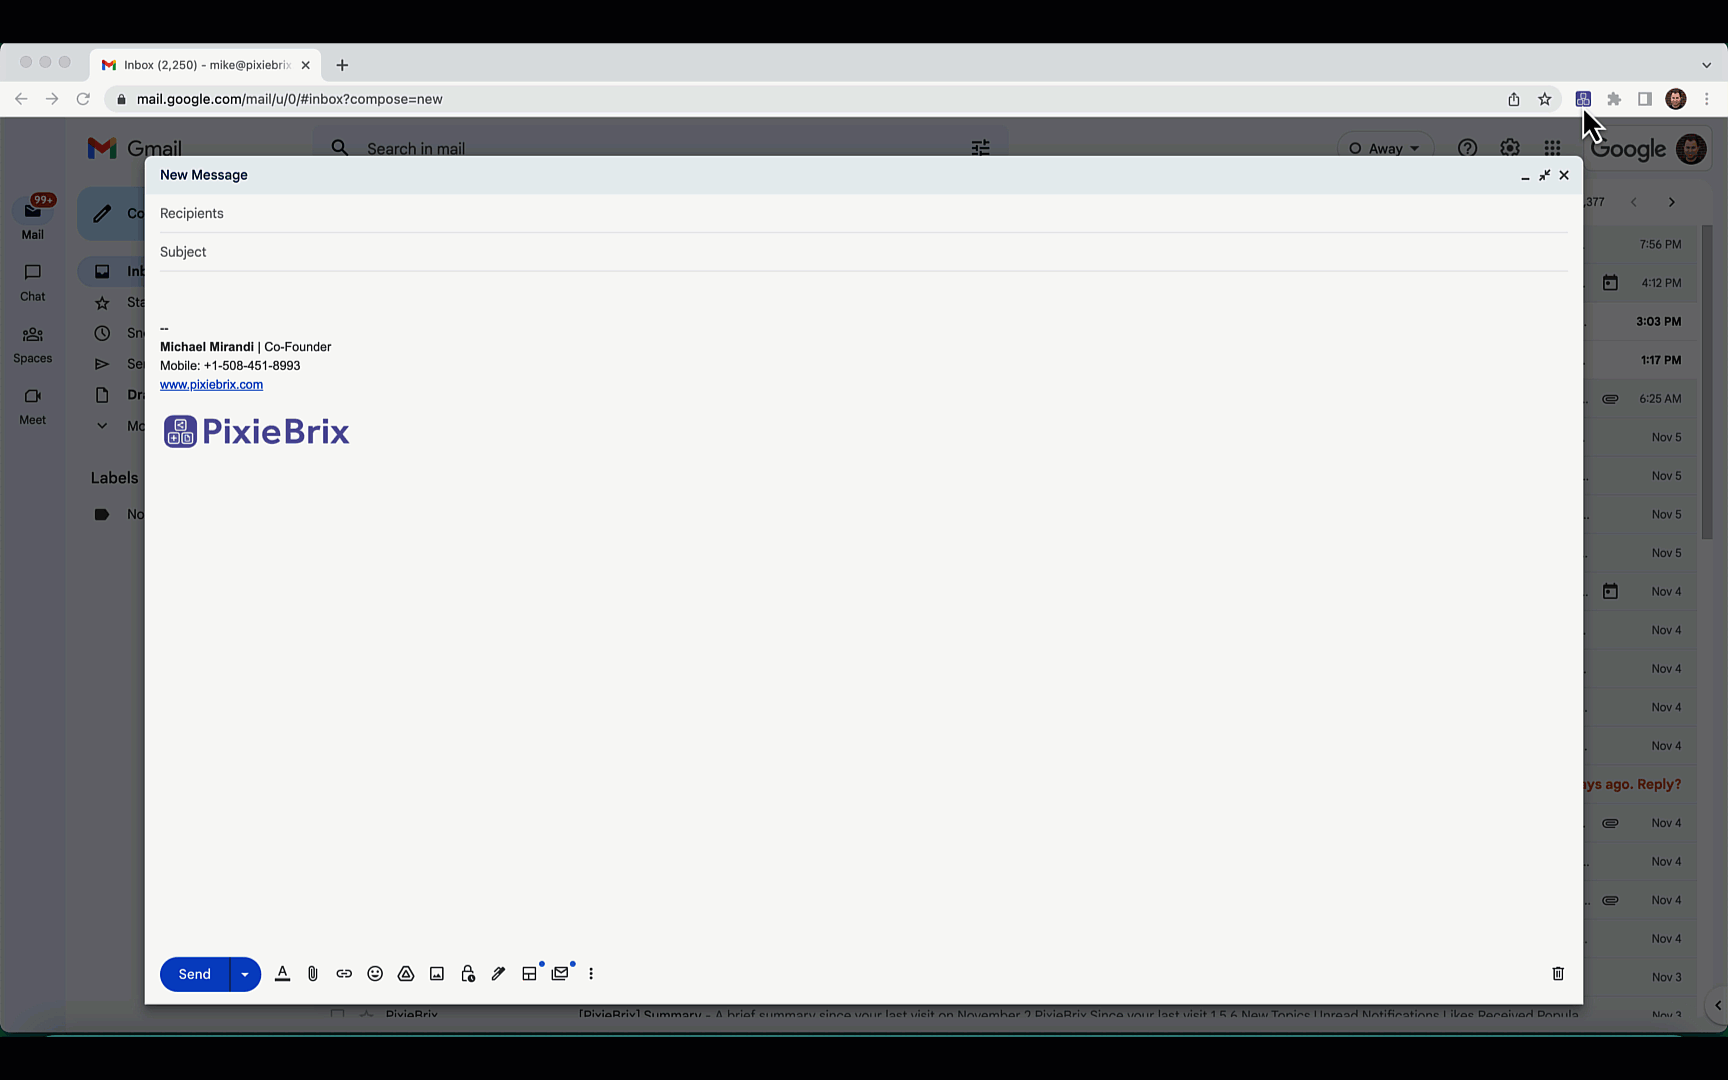Image resolution: width=1728 pixels, height=1080 pixels.
Task: Open Meet in Gmail sidebar
Action: [x=33, y=406]
